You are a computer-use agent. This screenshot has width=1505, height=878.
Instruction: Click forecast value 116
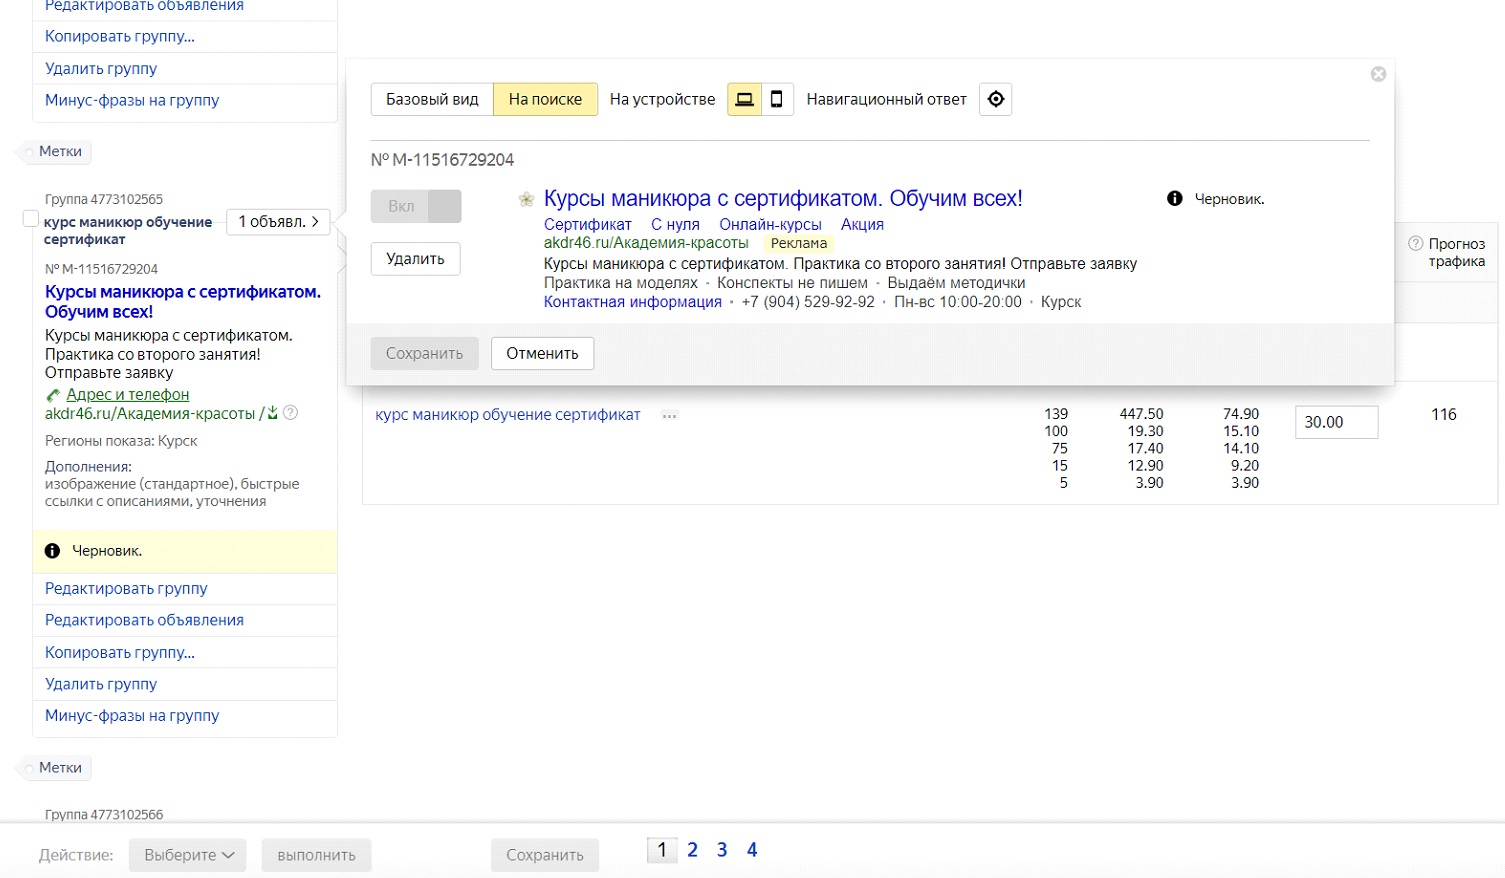tap(1443, 414)
